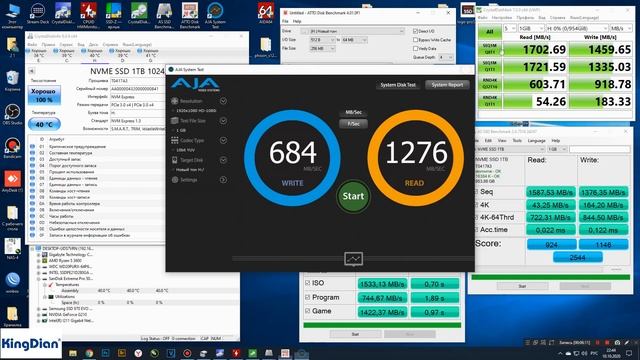Image resolution: width=640 pixels, height=360 pixels.
Task: Expand the AJA Codec Type chevron
Action: [223, 140]
